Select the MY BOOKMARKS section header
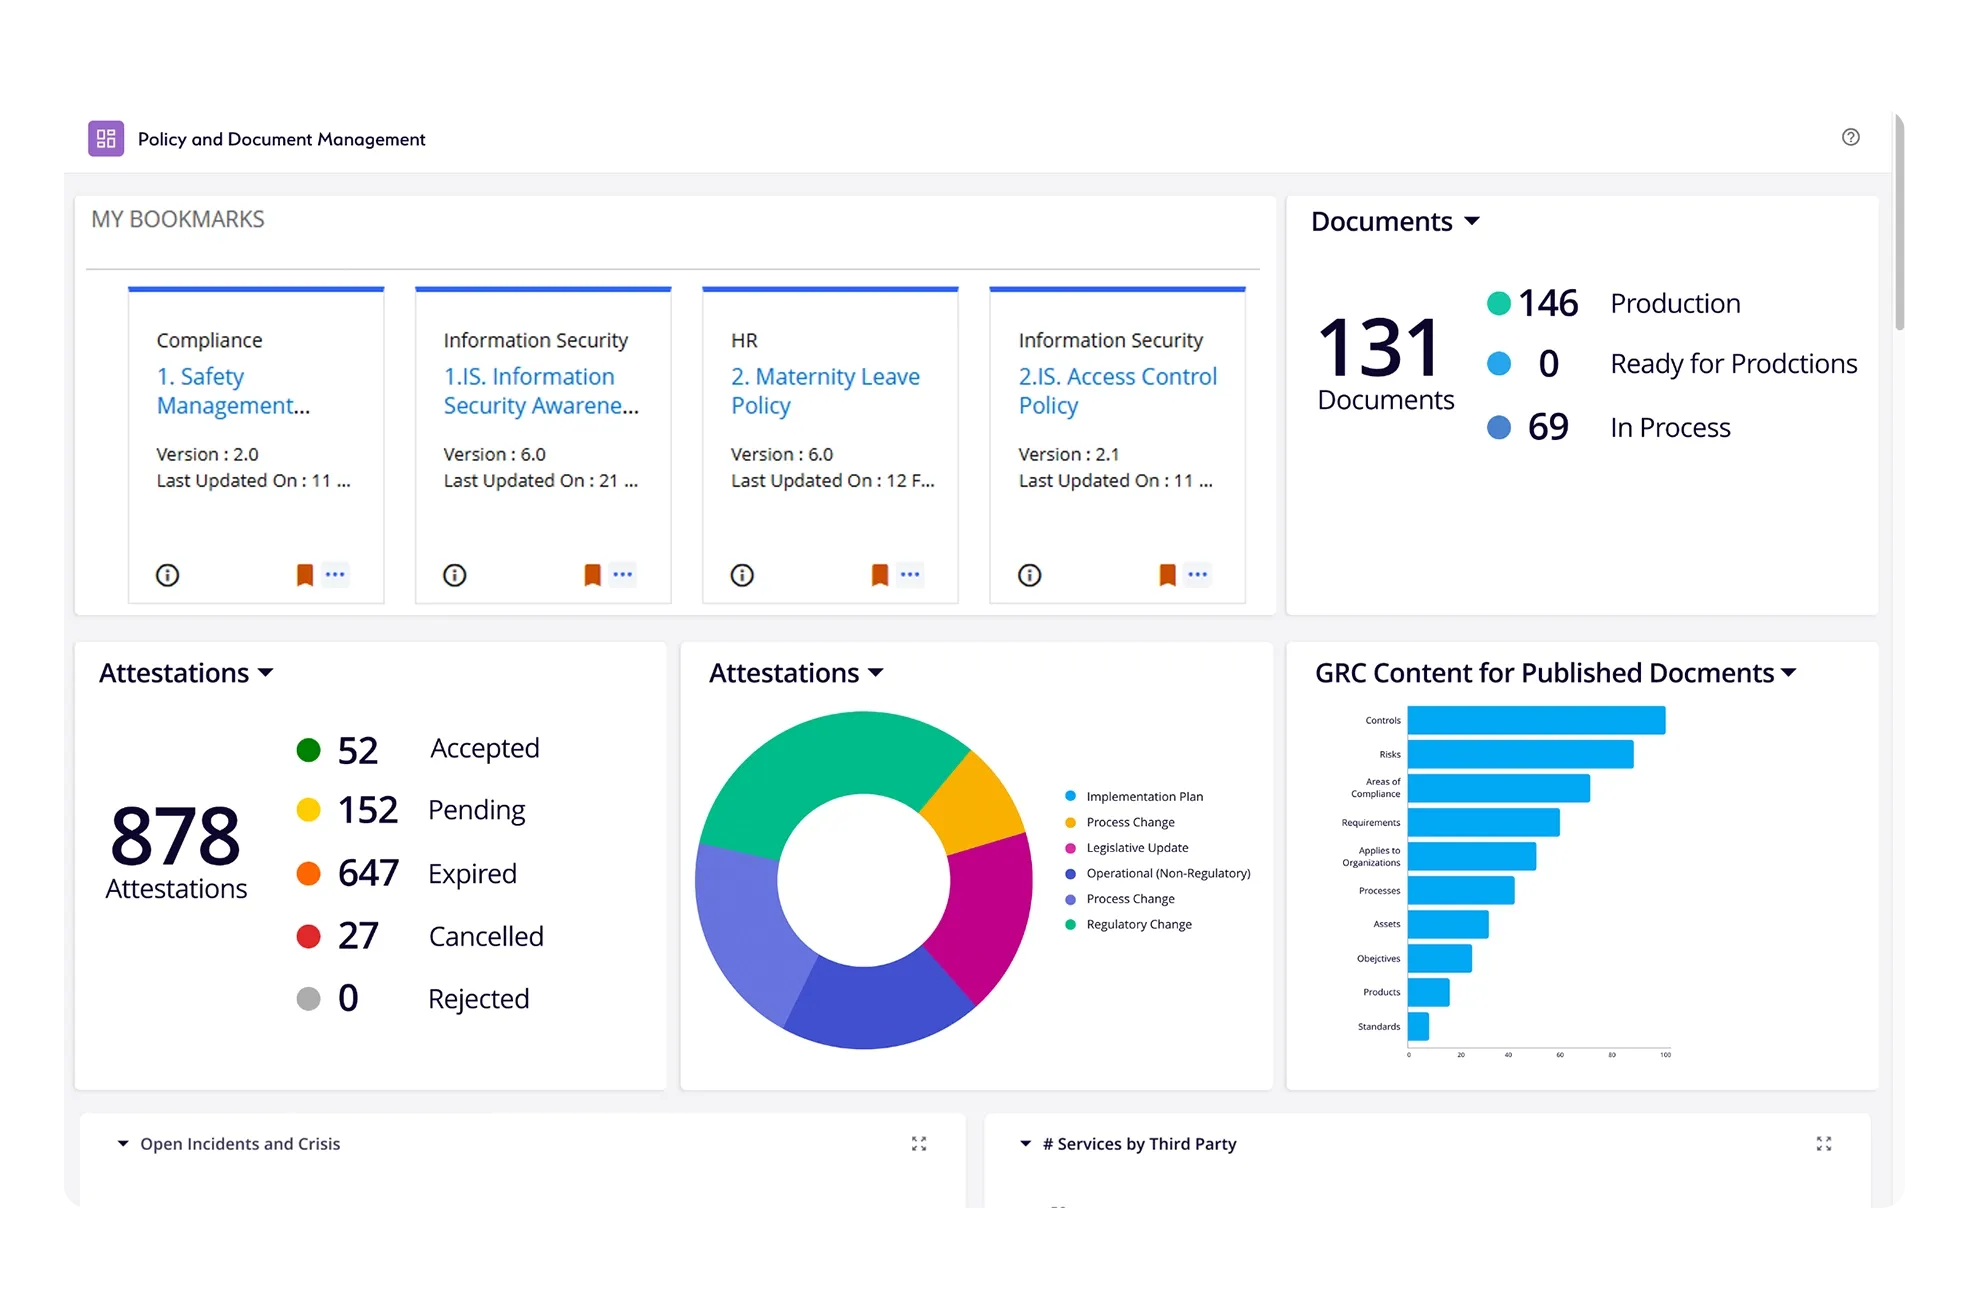The height and width of the screenshot is (1313, 1975). 178,218
